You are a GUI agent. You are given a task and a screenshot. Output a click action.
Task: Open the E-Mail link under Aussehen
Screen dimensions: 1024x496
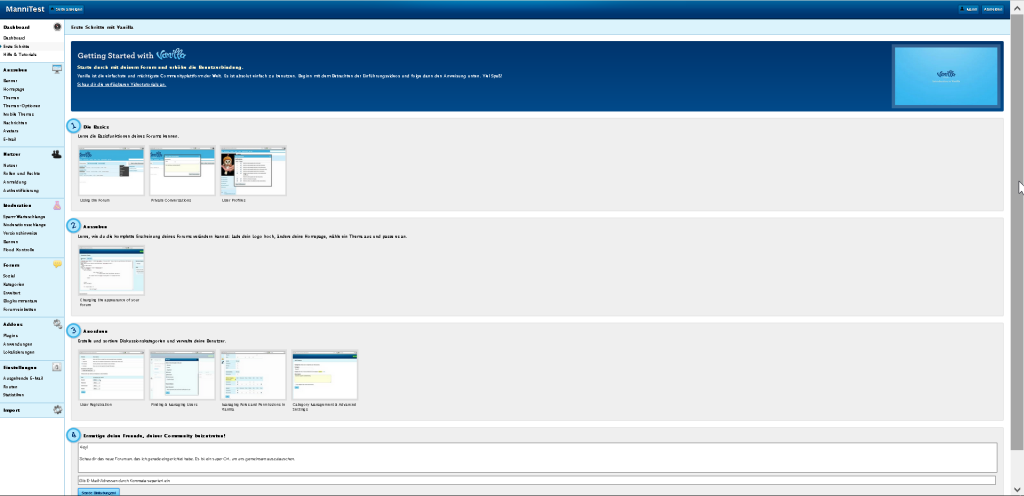point(10,139)
